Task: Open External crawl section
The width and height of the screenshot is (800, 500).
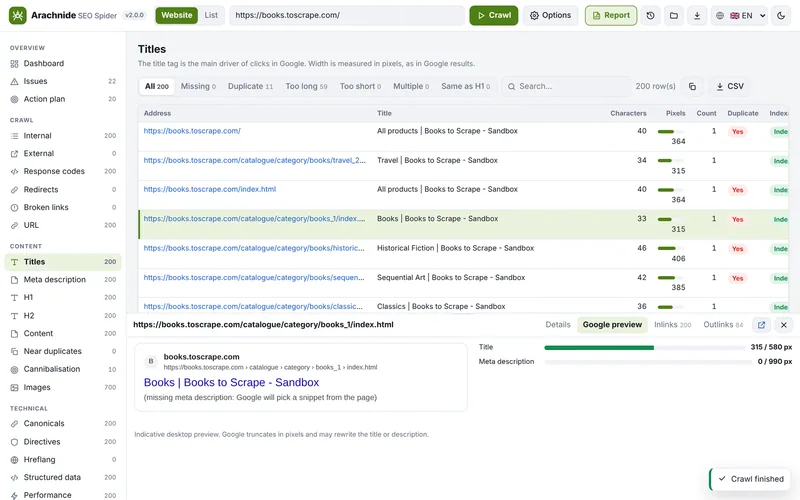Action: tap(63, 154)
